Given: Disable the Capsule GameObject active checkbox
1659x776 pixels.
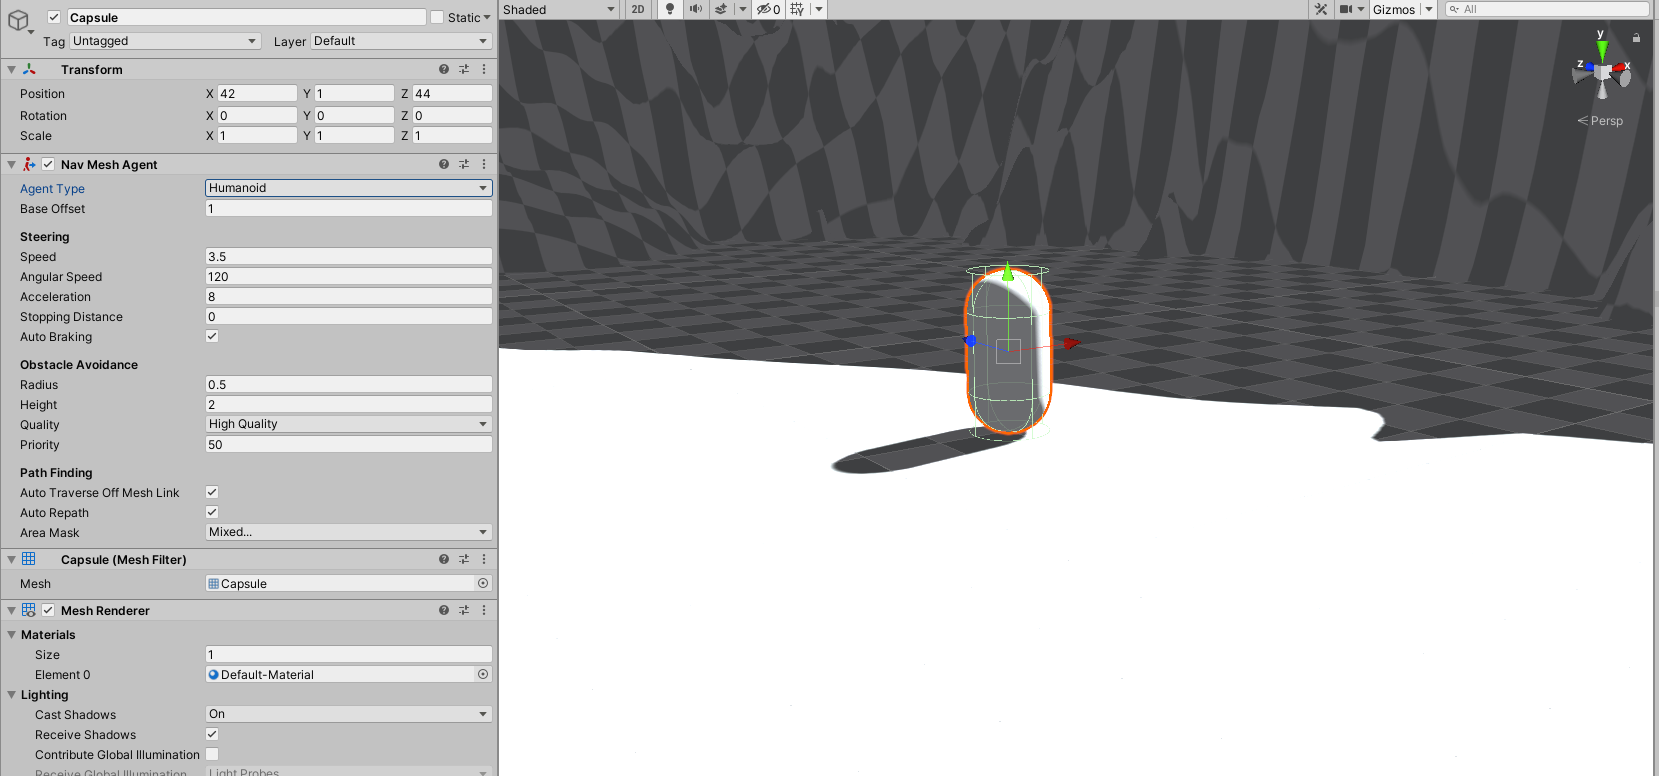Looking at the screenshot, I should coord(54,17).
